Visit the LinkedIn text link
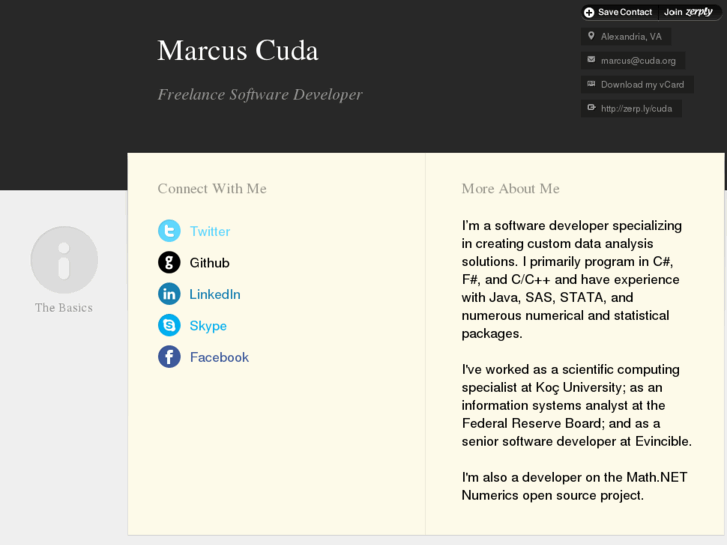This screenshot has height=545, width=727. click(x=215, y=294)
